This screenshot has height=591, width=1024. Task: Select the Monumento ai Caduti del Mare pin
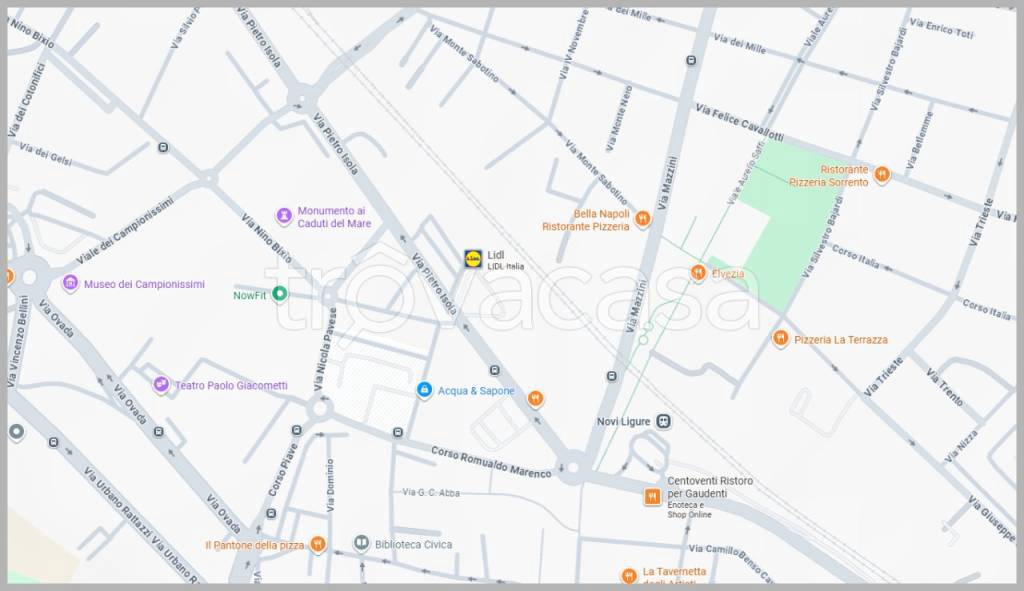pos(284,216)
